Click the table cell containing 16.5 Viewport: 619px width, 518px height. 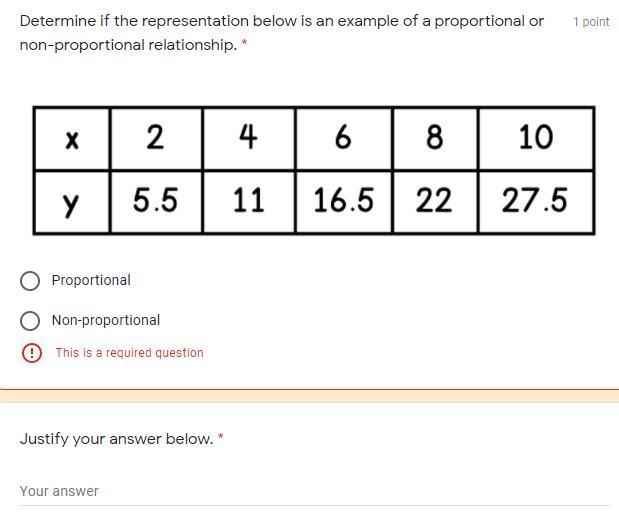pyautogui.click(x=343, y=202)
